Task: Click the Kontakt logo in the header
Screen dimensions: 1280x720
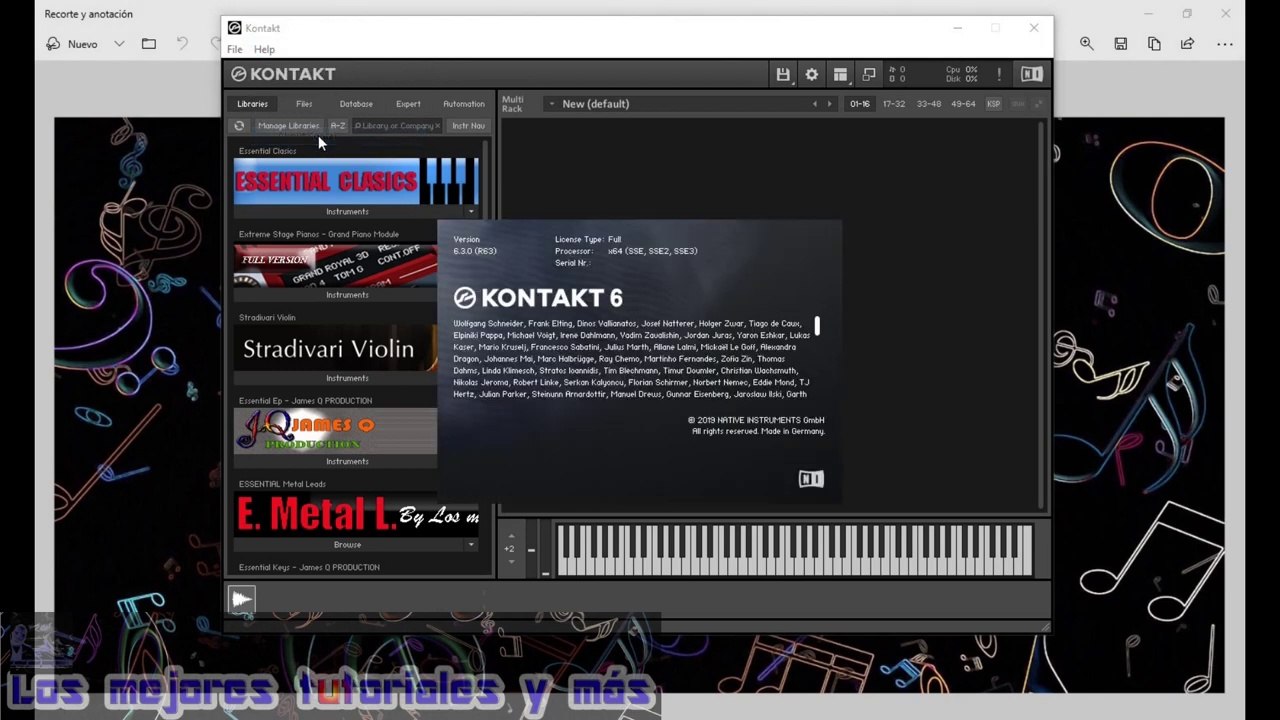Action: pos(283,74)
